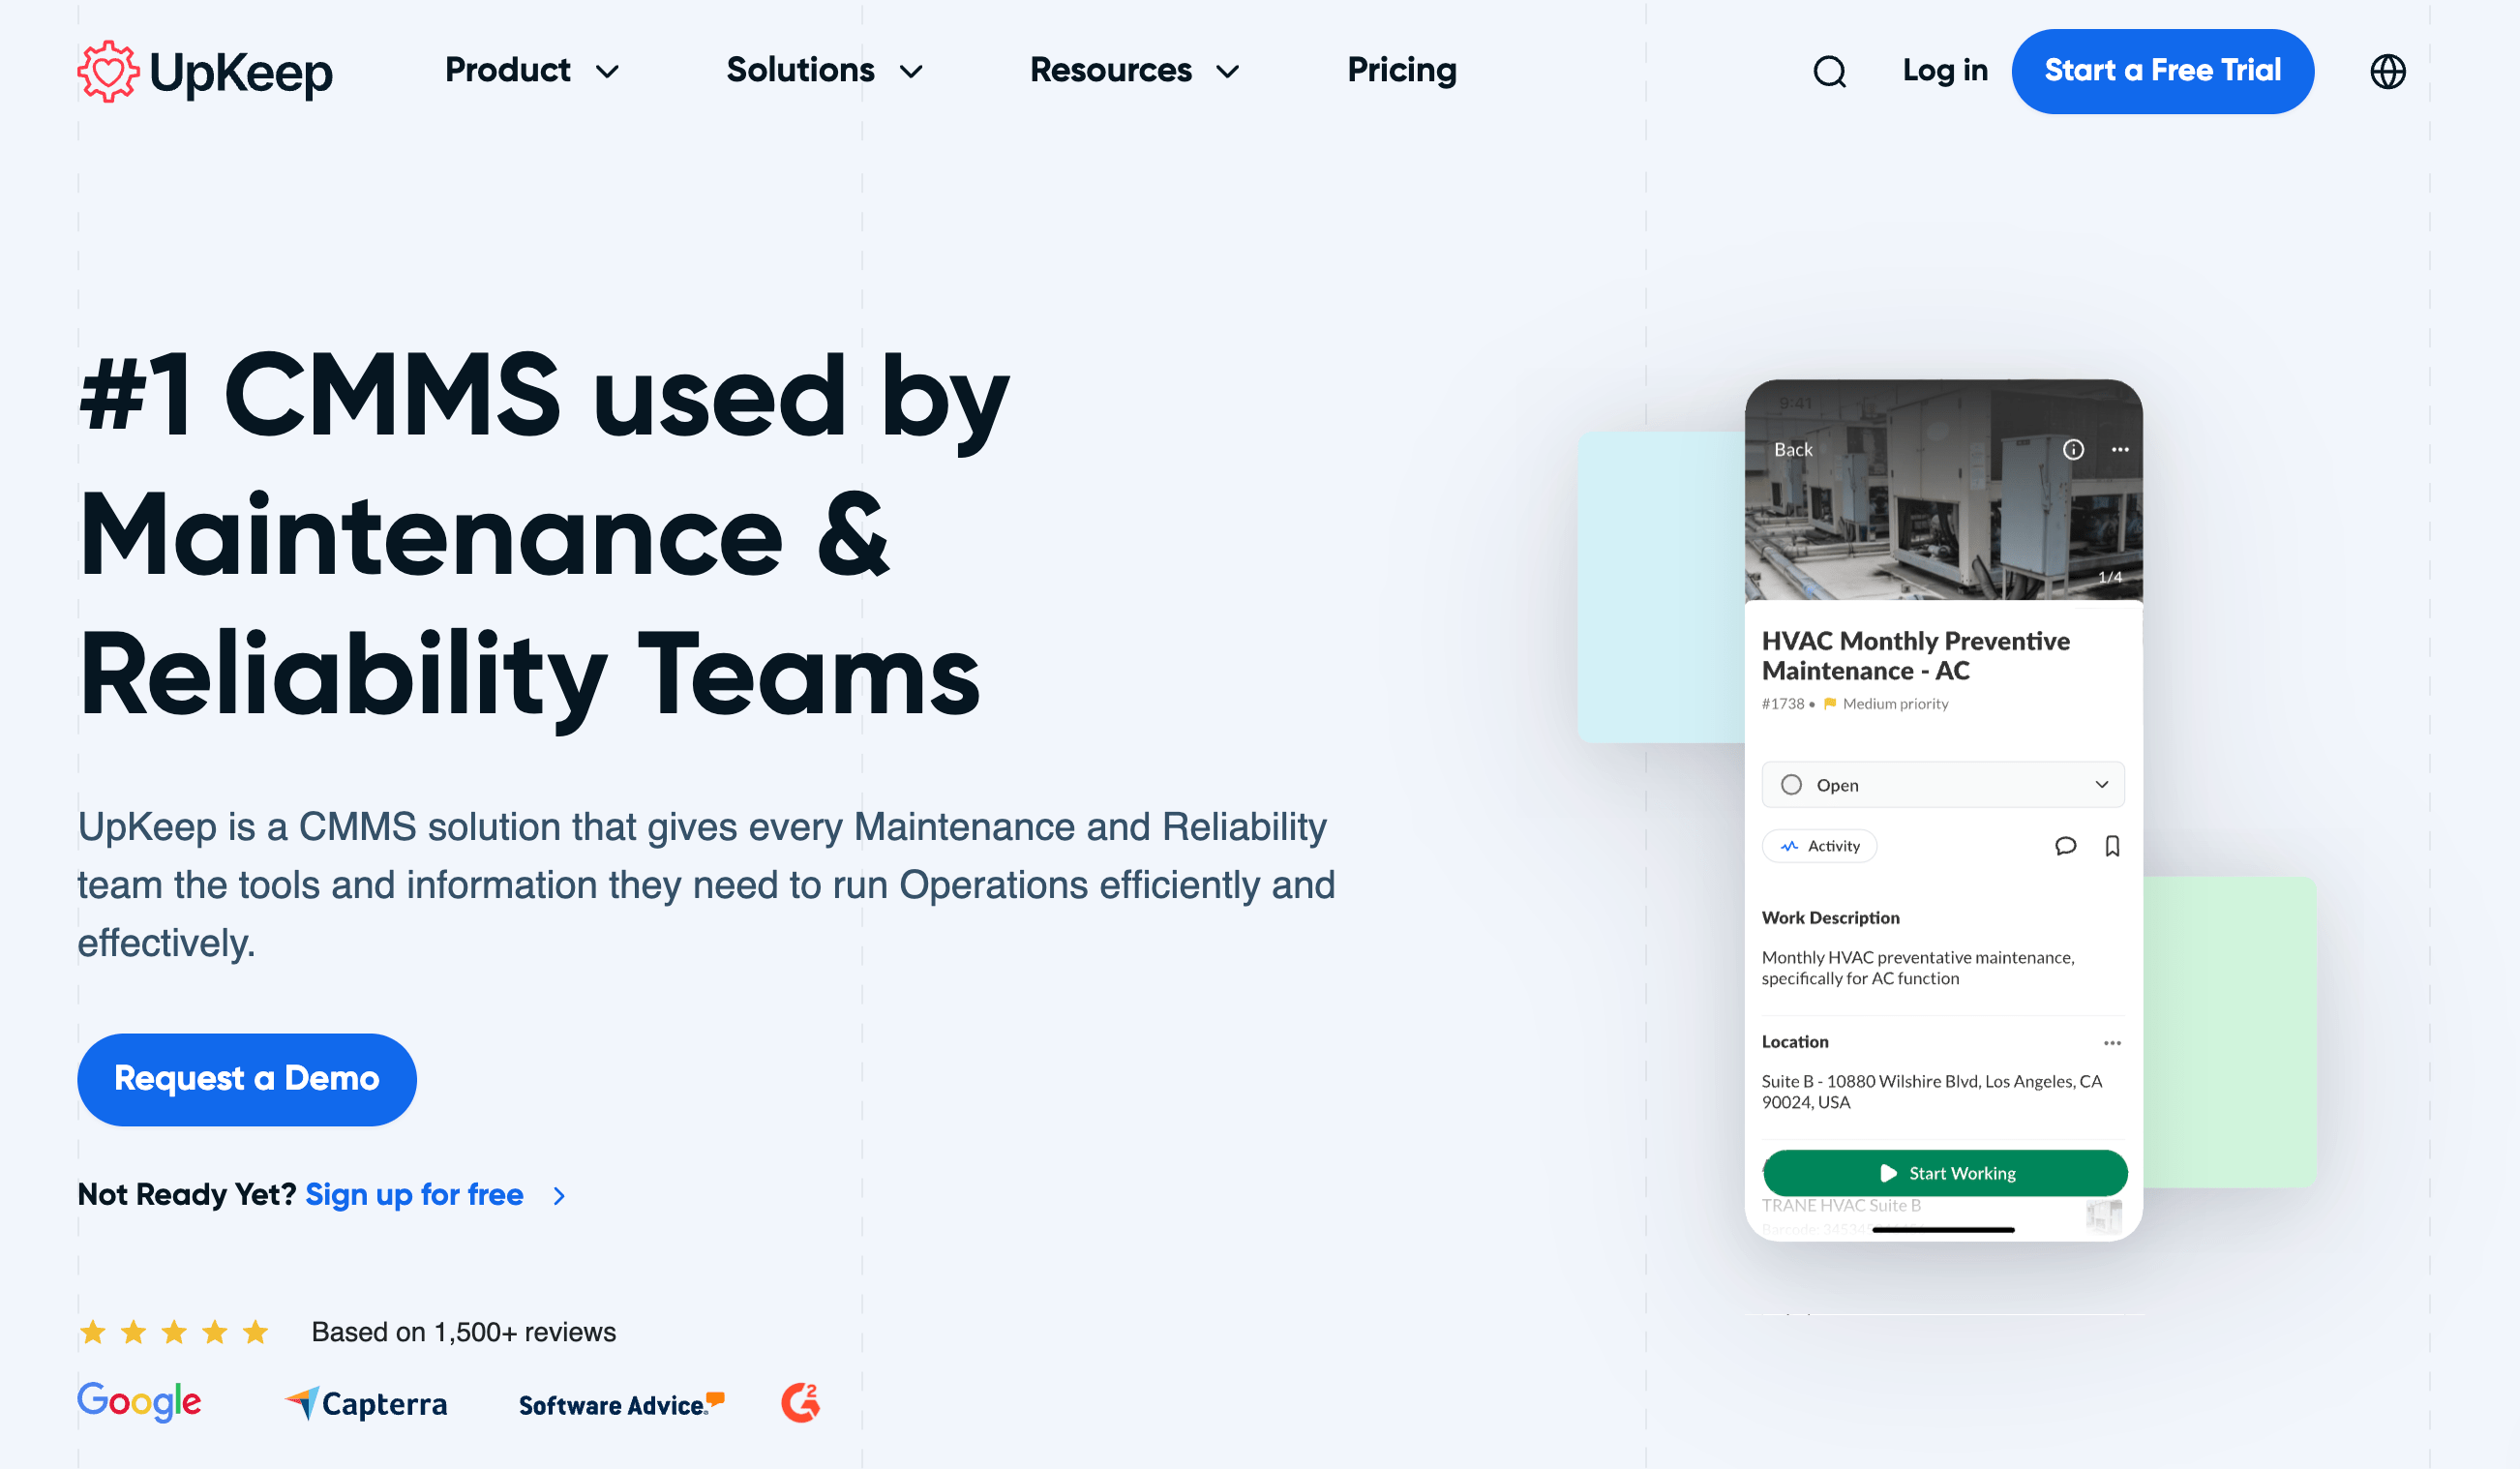Click the Work Description heading
The height and width of the screenshot is (1469, 2520).
point(1830,918)
